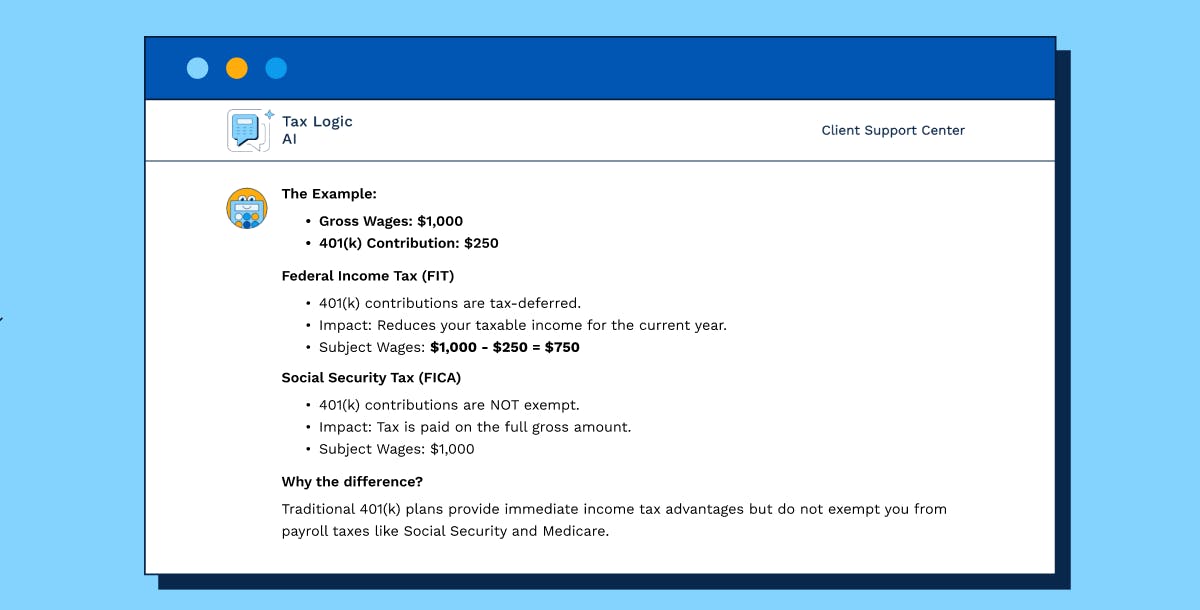The width and height of the screenshot is (1200, 610).
Task: Select "The Example:" heading
Action: pyautogui.click(x=329, y=193)
